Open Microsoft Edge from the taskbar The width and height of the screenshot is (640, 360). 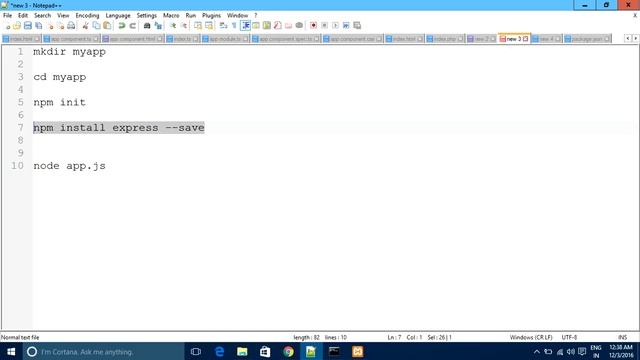pyautogui.click(x=220, y=351)
